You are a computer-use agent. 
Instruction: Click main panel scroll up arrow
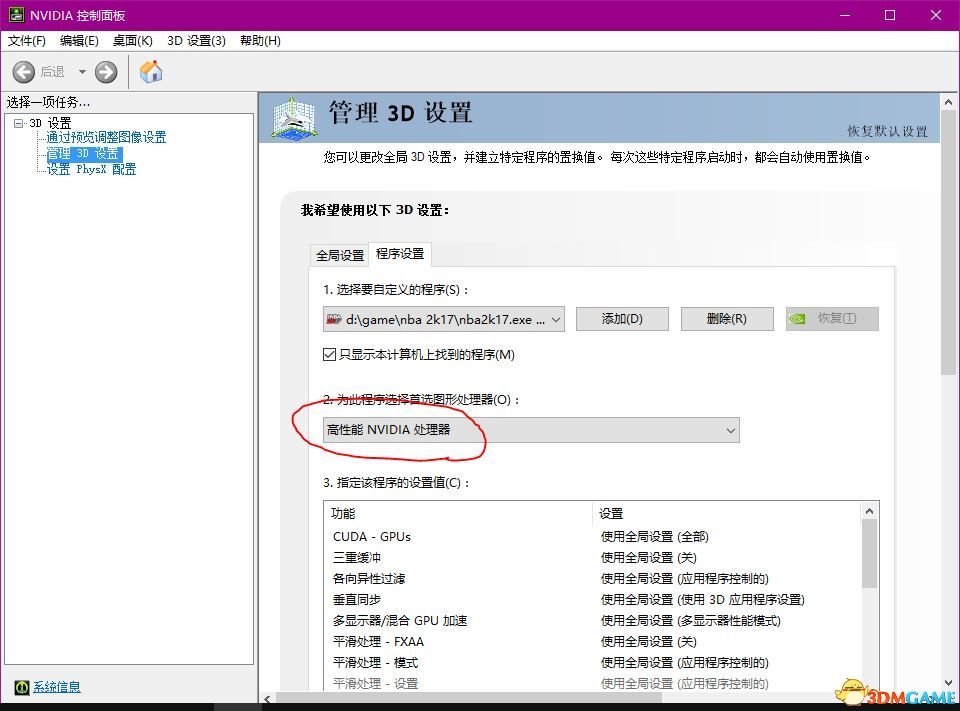[948, 102]
